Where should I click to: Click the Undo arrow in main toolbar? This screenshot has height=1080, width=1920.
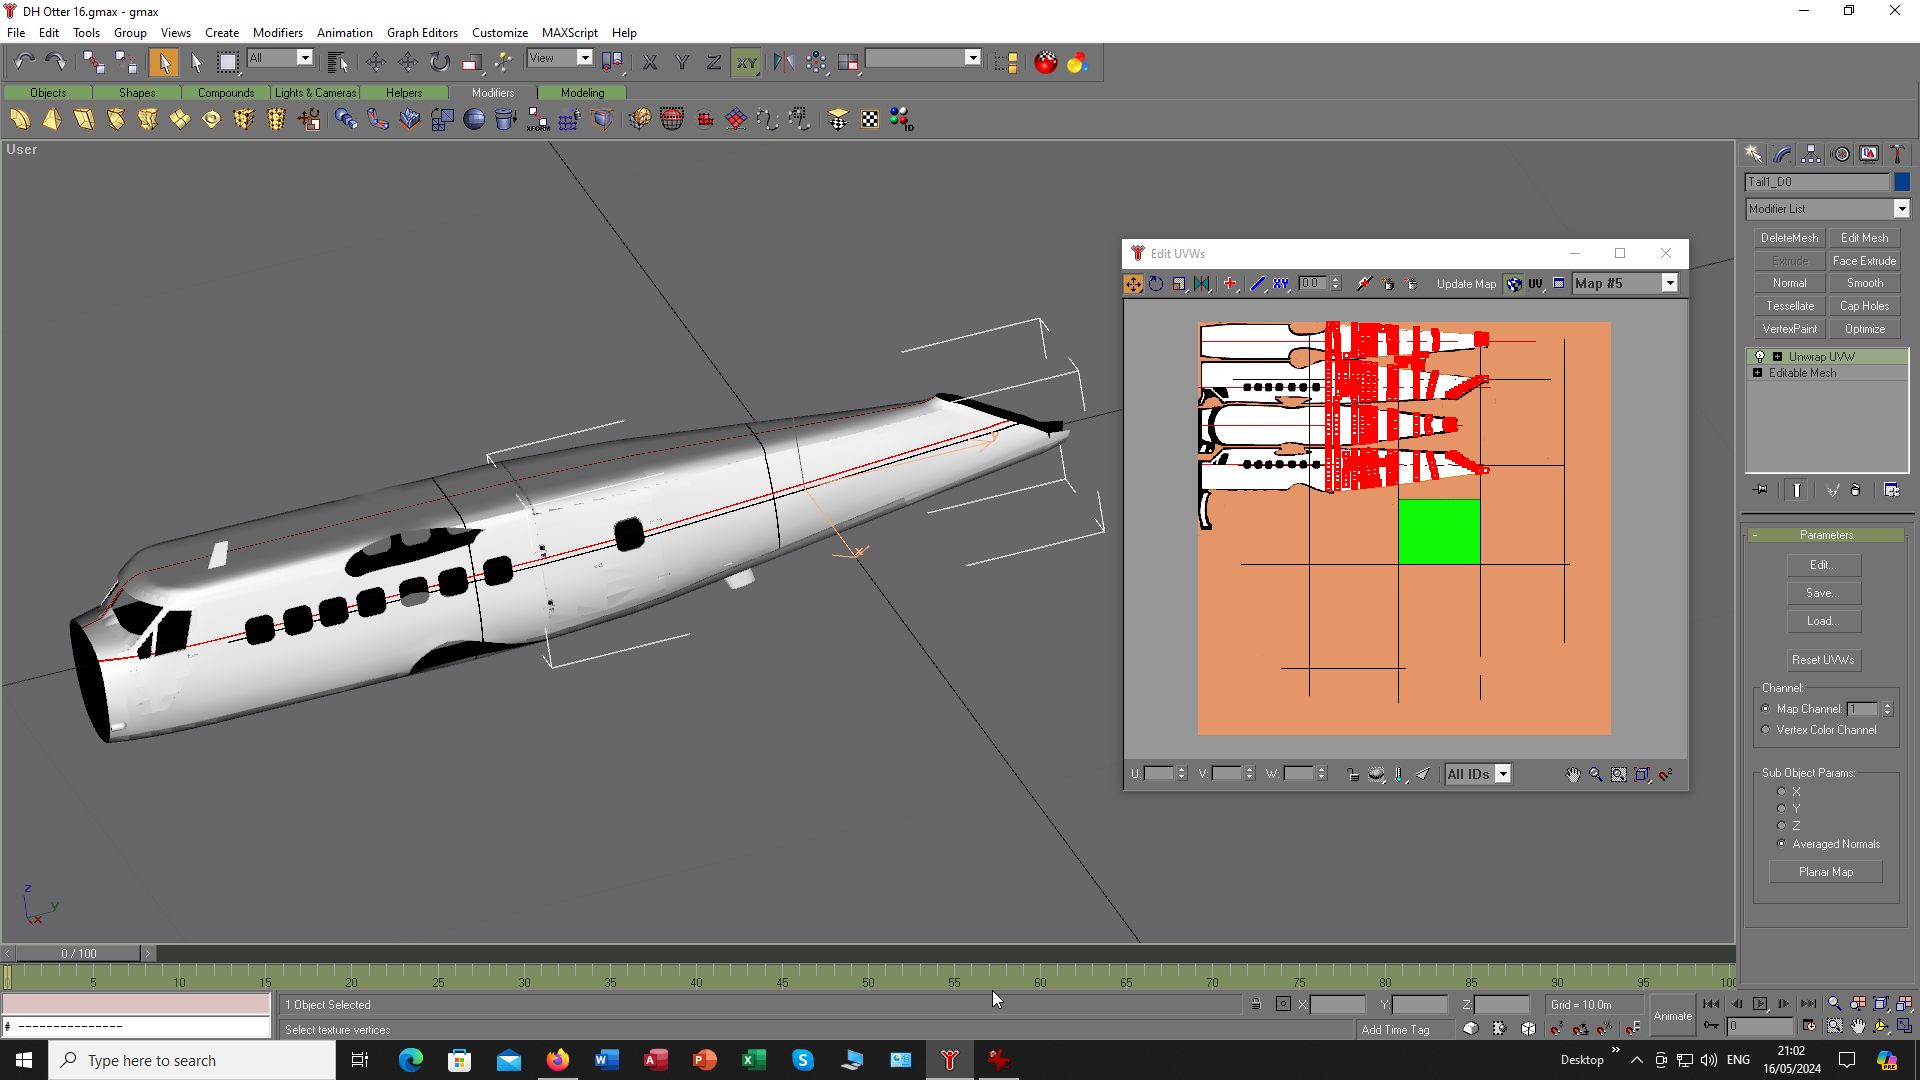[x=24, y=62]
